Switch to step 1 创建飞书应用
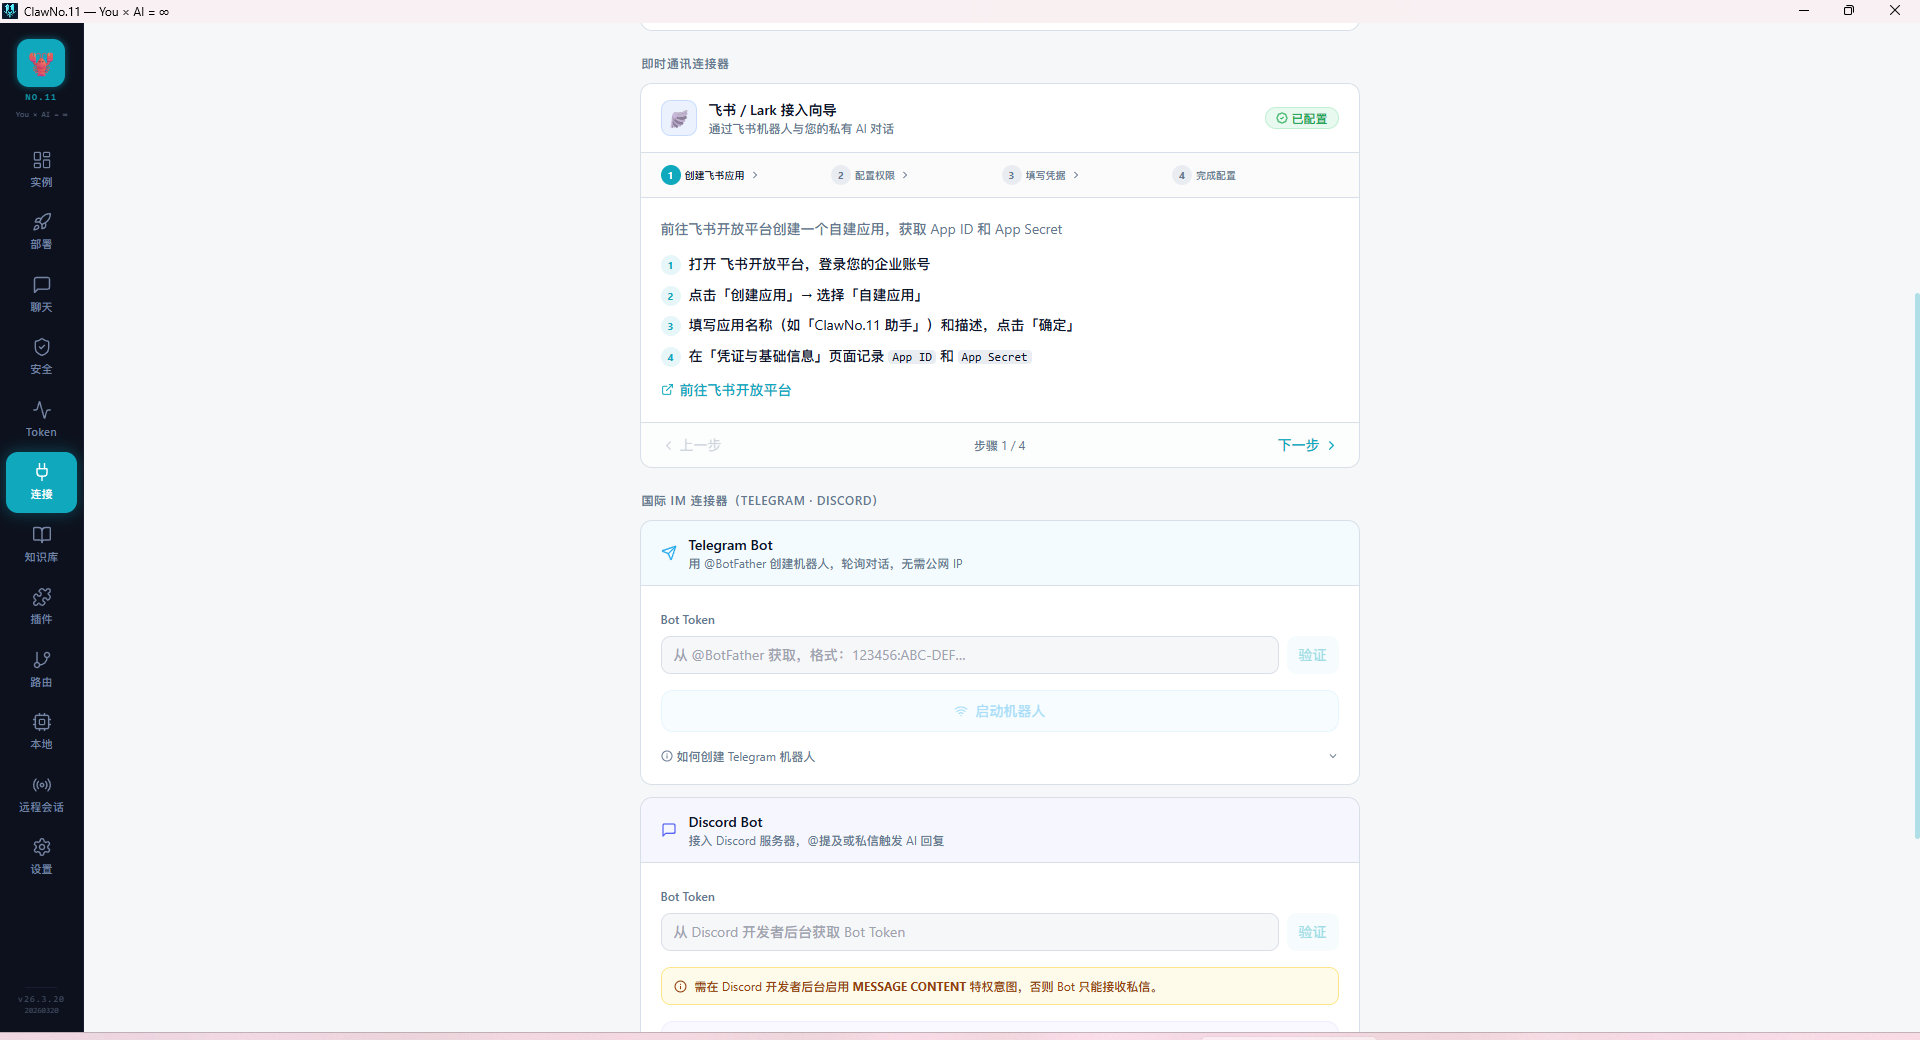1920x1040 pixels. click(710, 175)
